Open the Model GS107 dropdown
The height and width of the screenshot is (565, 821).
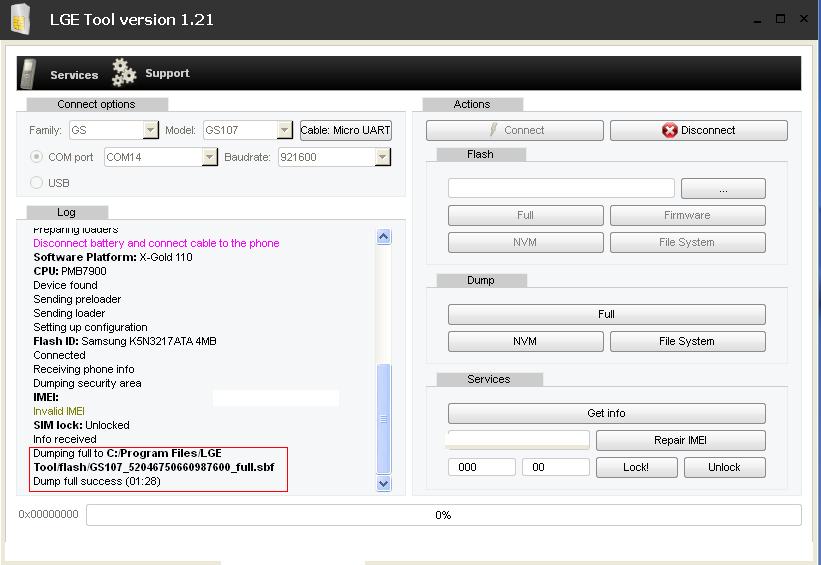point(284,130)
